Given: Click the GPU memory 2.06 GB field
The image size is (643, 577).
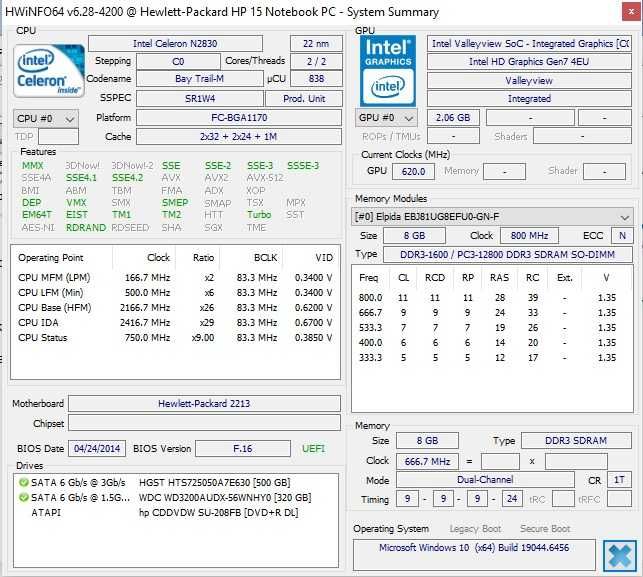Looking at the screenshot, I should (x=453, y=118).
